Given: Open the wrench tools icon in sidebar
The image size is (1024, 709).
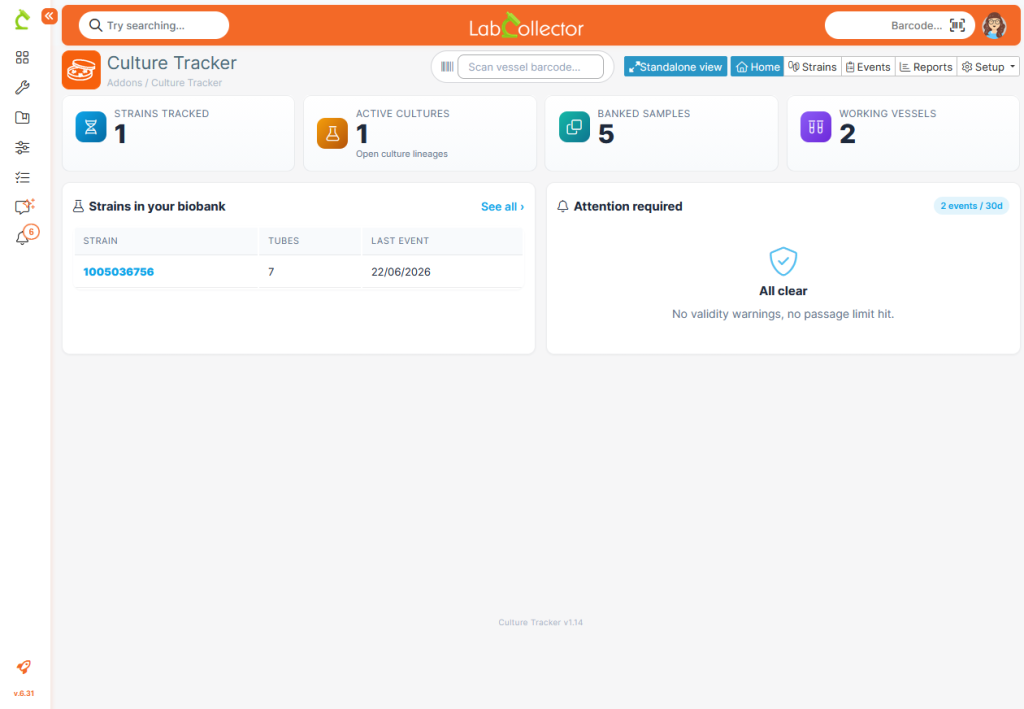Looking at the screenshot, I should pos(22,87).
